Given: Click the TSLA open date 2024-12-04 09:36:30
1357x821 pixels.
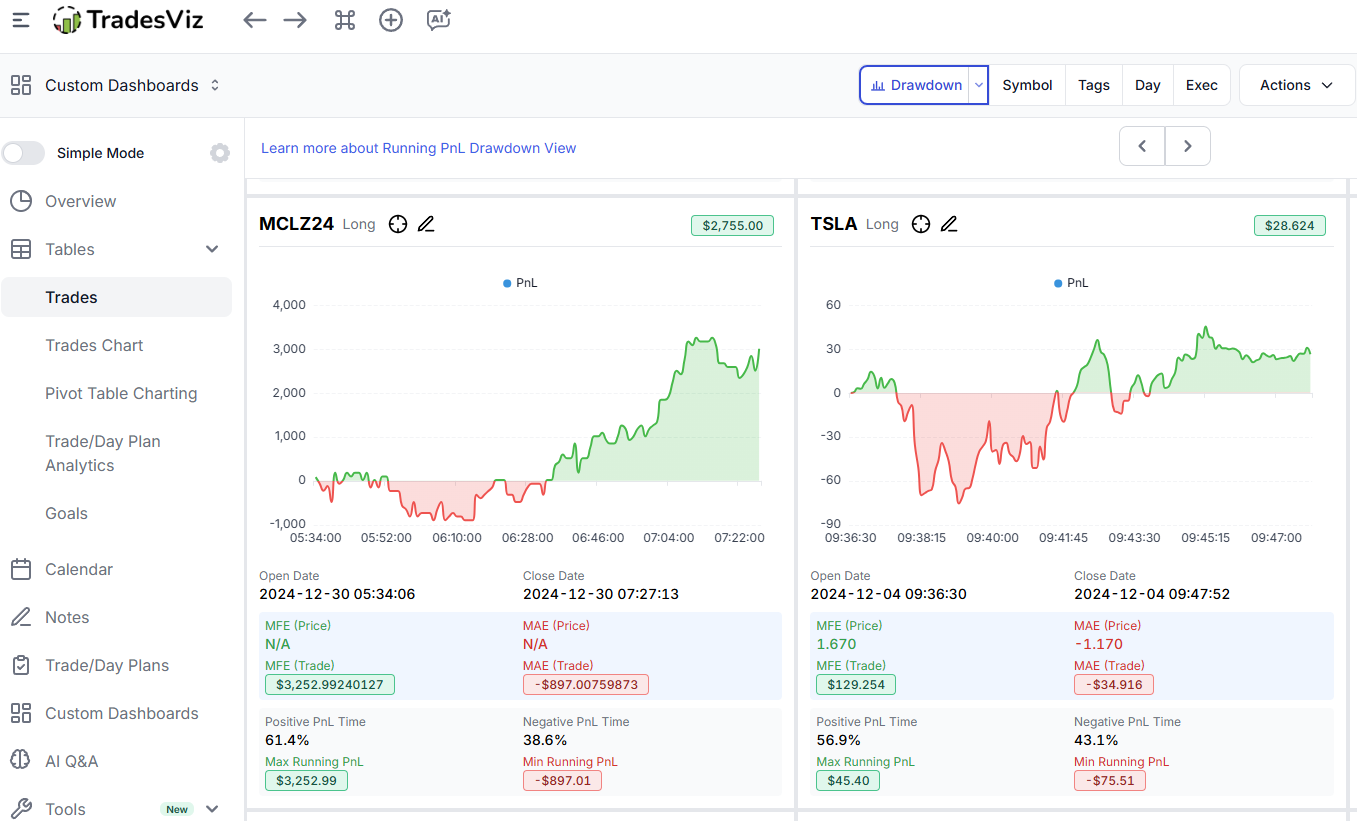Looking at the screenshot, I should point(889,594).
